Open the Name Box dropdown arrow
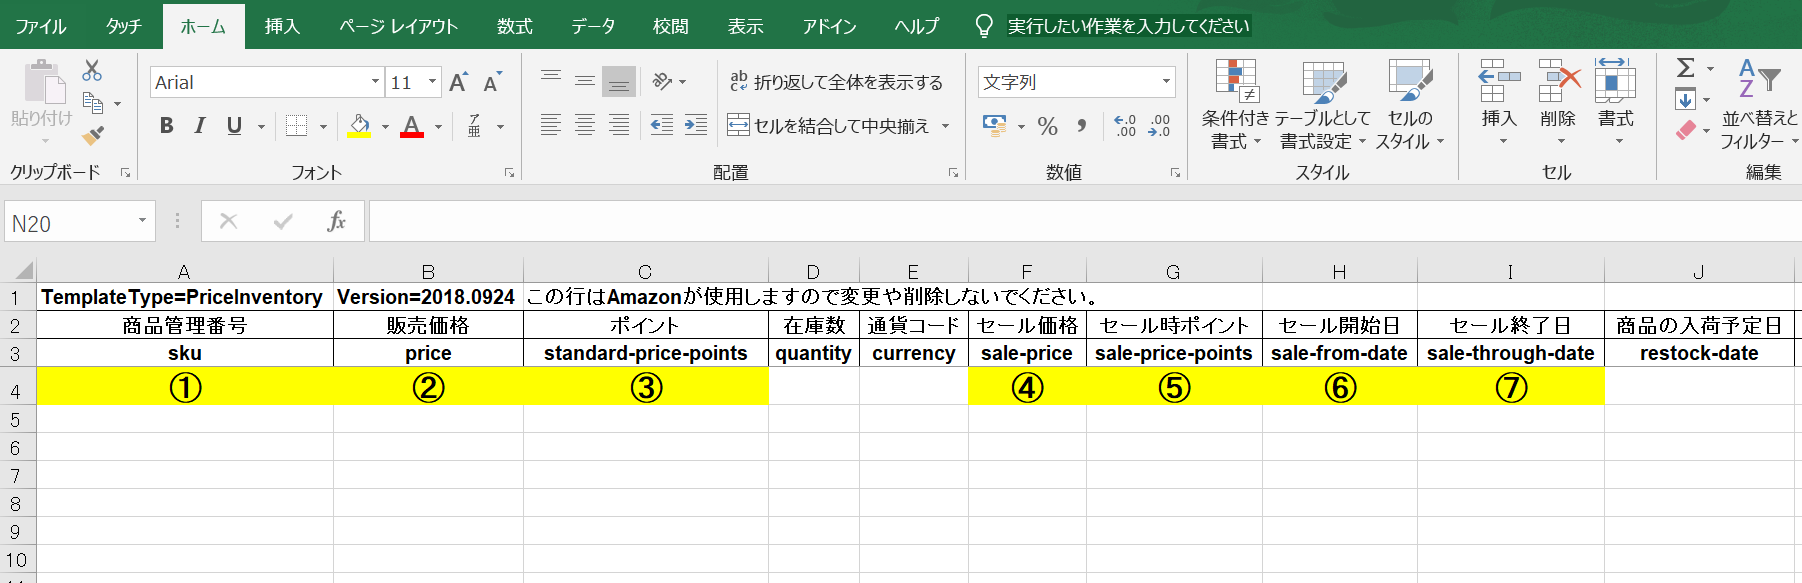The image size is (1802, 583). 142,221
